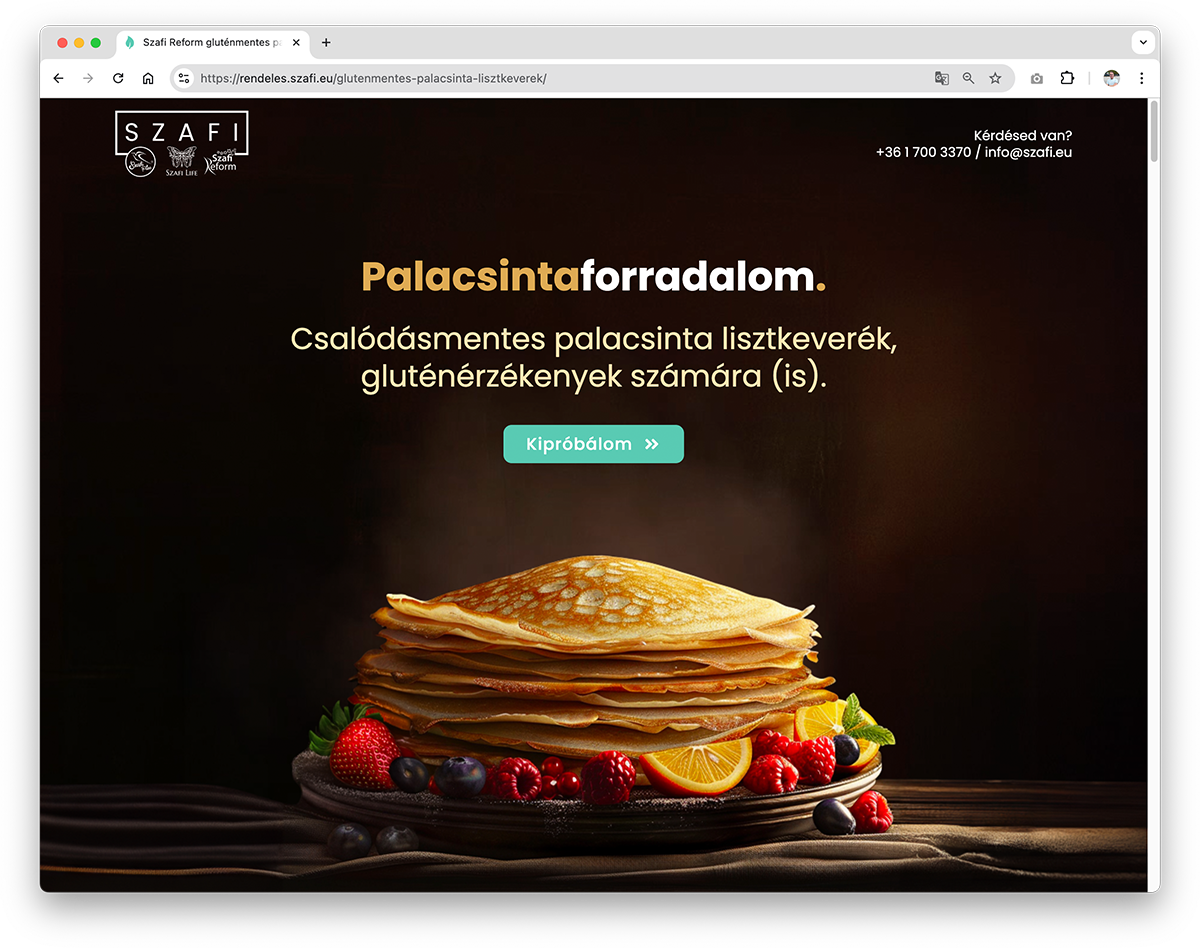Reload the page with the refresh icon
This screenshot has width=1200, height=948.
[118, 78]
